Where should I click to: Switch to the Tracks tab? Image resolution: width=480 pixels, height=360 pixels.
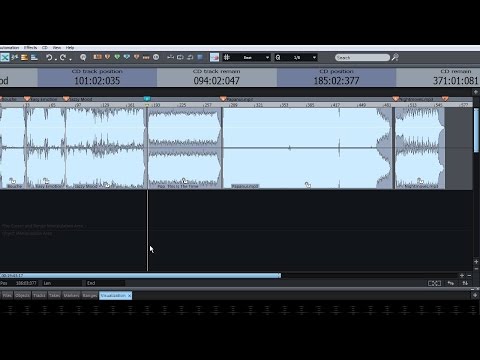[x=39, y=296]
